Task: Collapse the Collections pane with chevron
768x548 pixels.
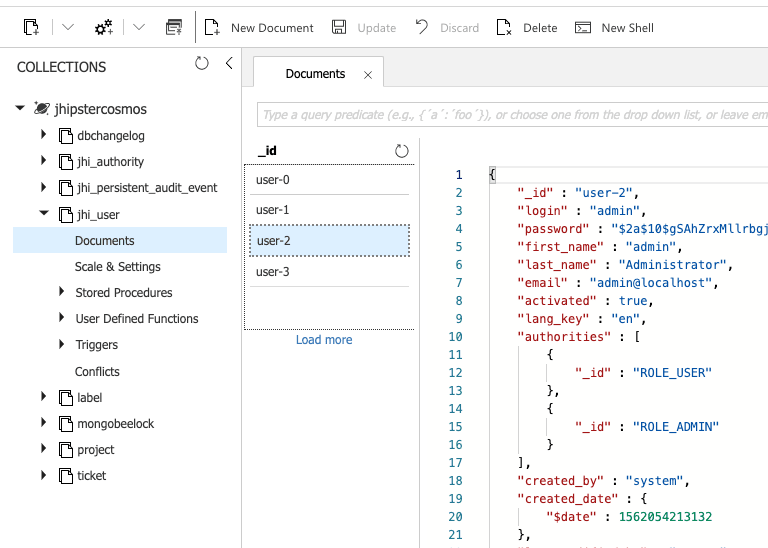Action: click(229, 63)
